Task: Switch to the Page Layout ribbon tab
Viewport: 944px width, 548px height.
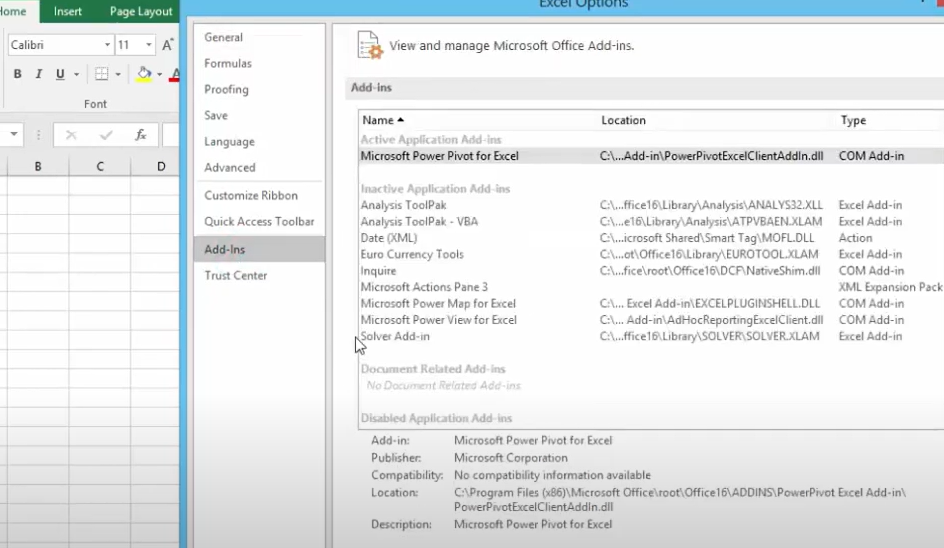Action: coord(141,11)
